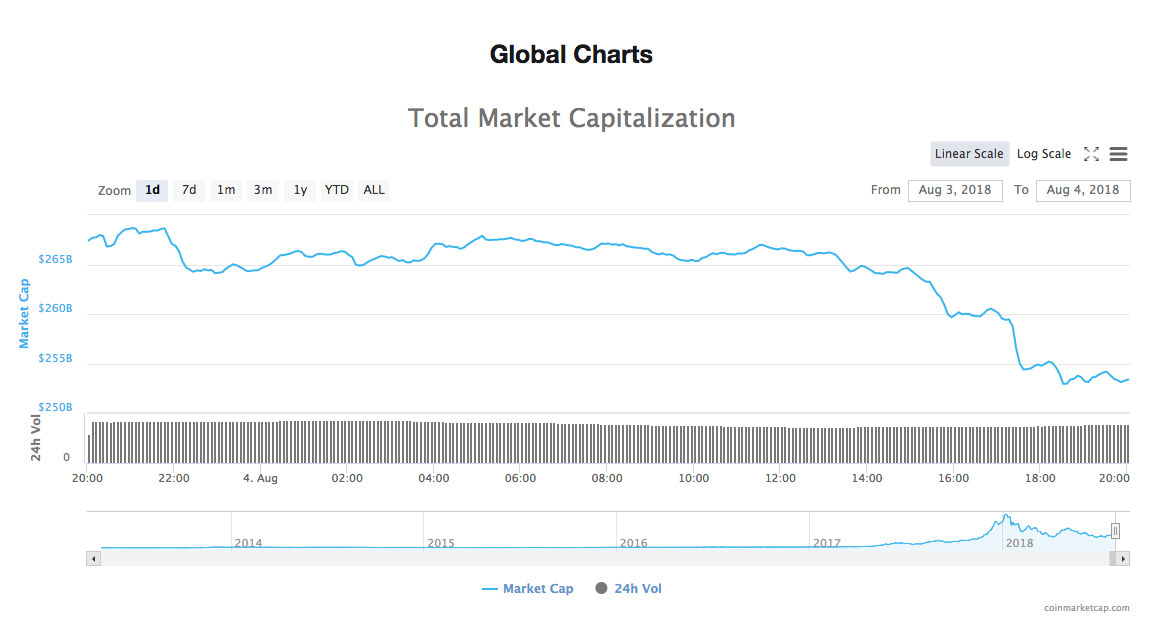
Task: Select the 3m zoom preset
Action: pos(262,190)
